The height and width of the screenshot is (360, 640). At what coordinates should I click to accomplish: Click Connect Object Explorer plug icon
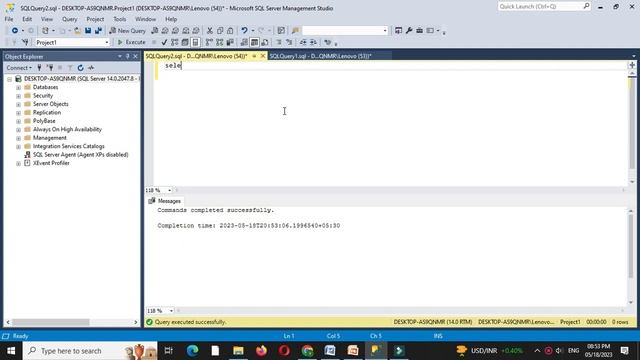coord(40,68)
